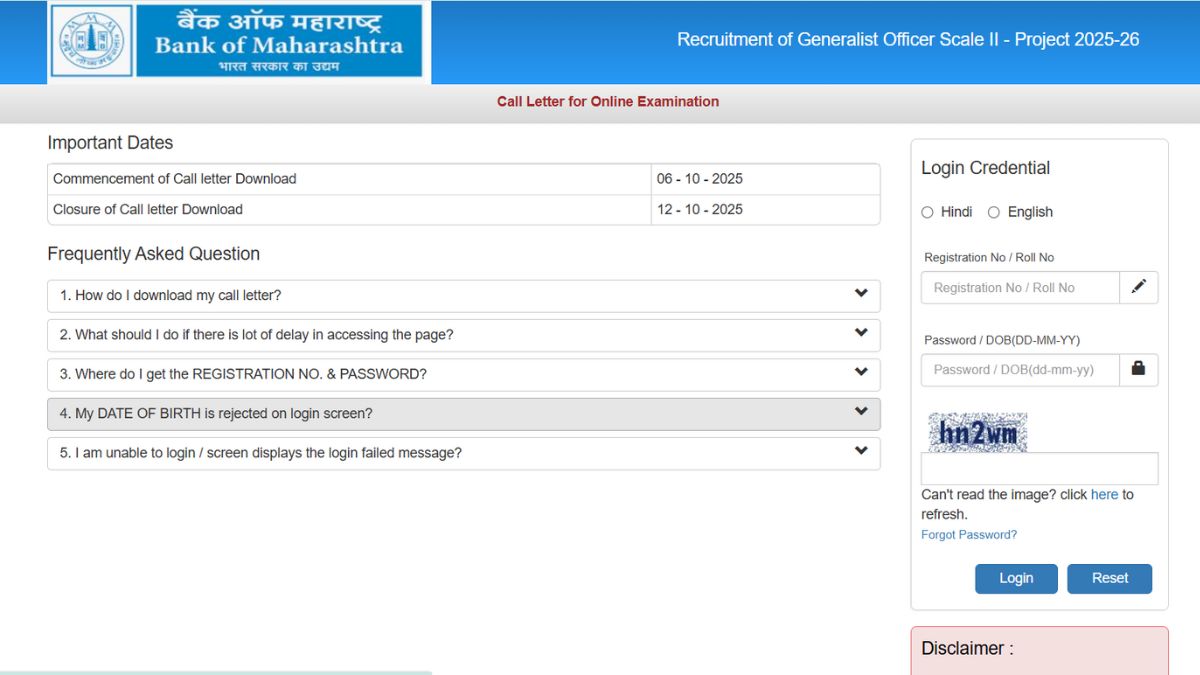Screen dimensions: 1200x675
Task: Open FAQ 'My DATE OF BIRTH is rejected'
Action: (x=216, y=414)
